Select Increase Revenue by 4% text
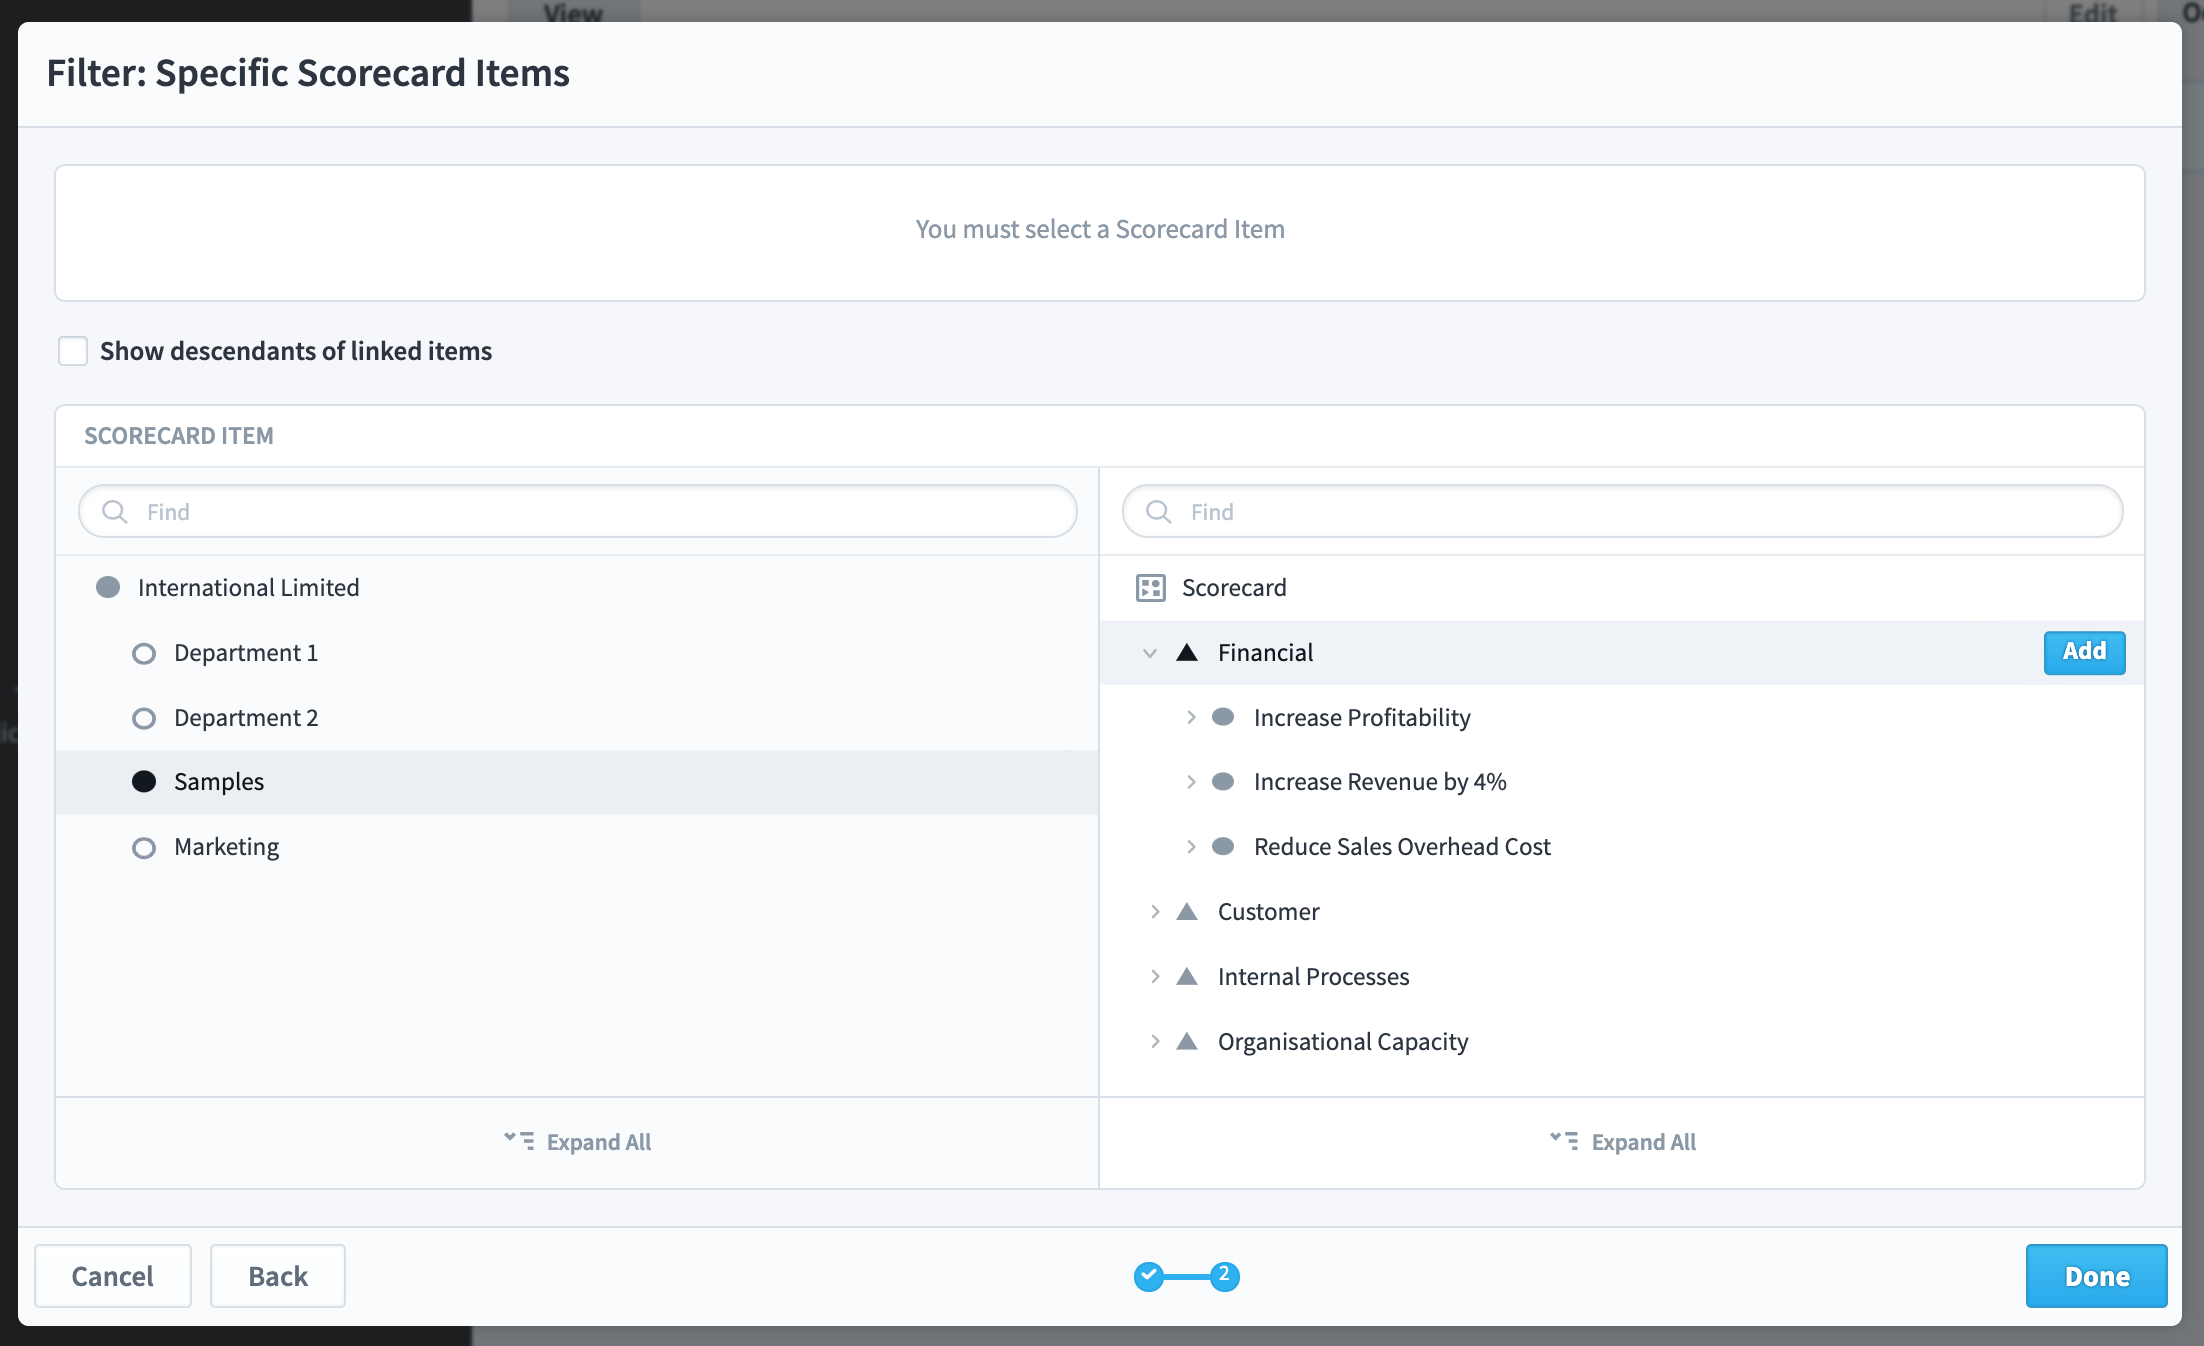This screenshot has height=1346, width=2204. coord(1380,782)
